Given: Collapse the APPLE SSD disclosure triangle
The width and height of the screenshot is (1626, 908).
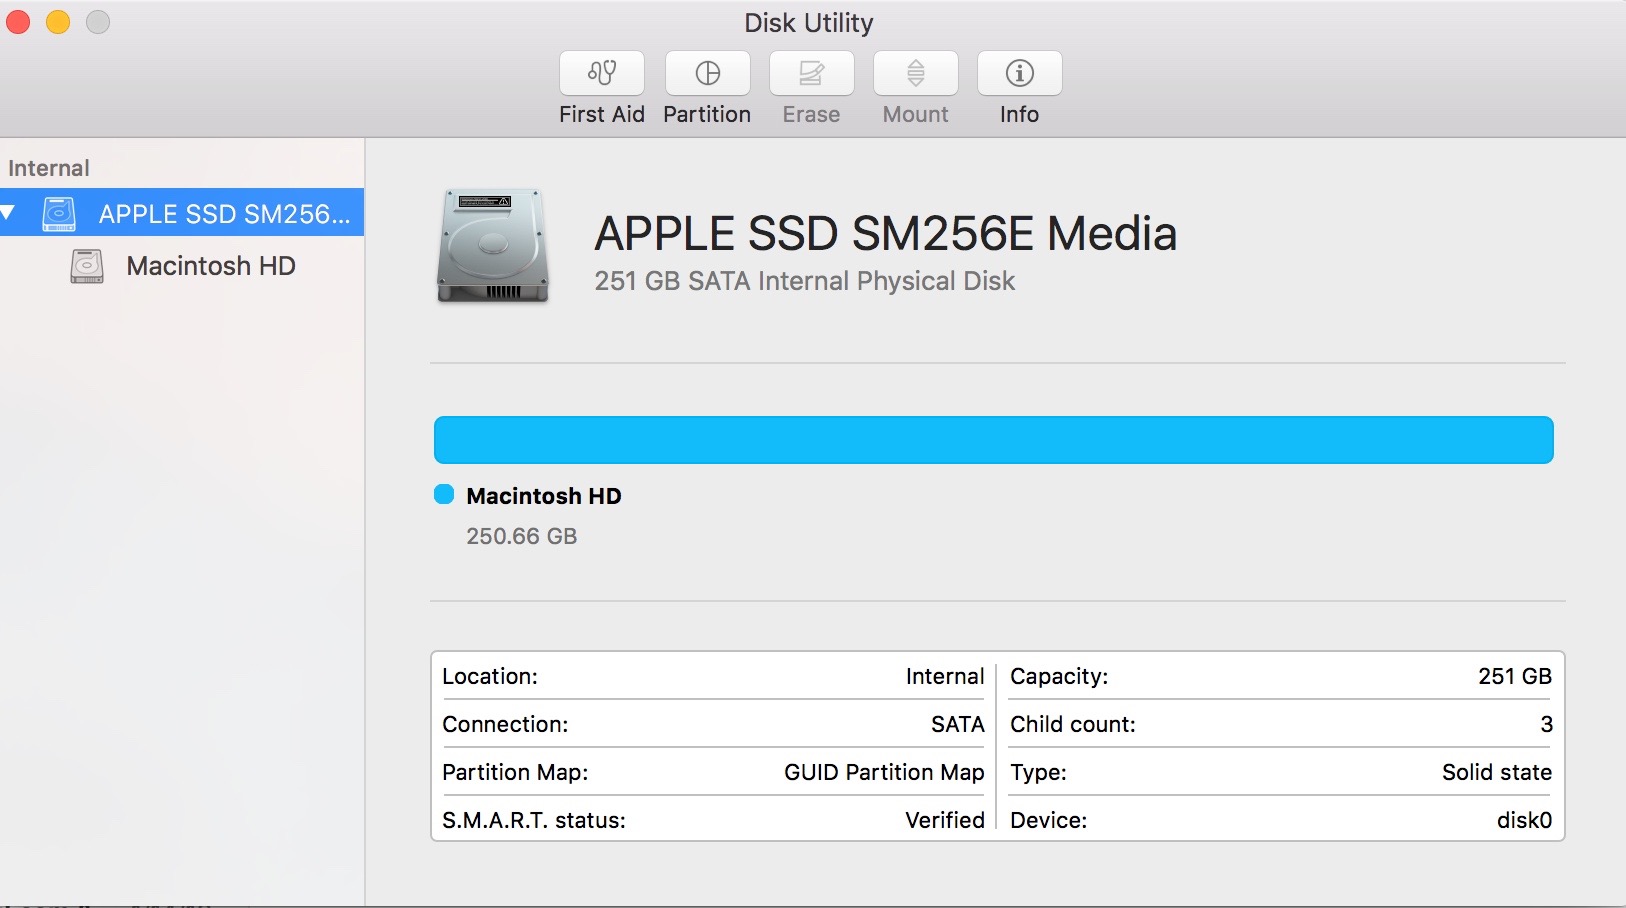Looking at the screenshot, I should tap(8, 213).
